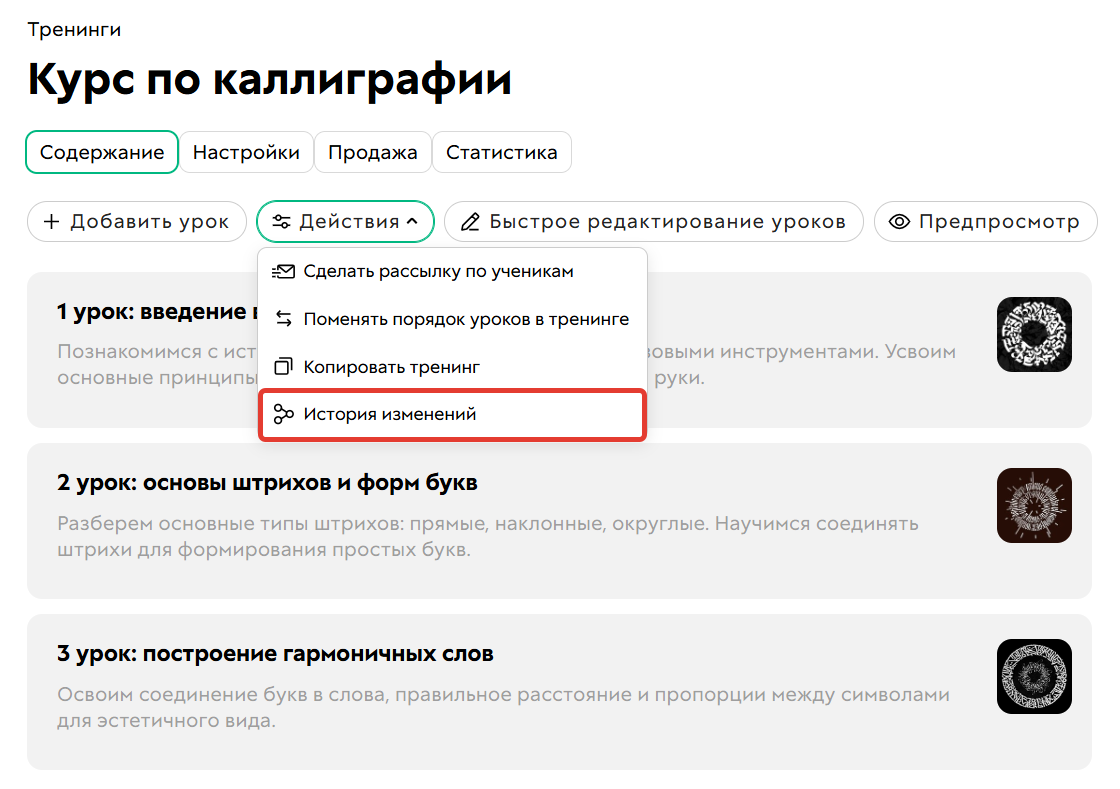Open the Тренинги breadcrumb link
1120x789 pixels.
(x=74, y=29)
